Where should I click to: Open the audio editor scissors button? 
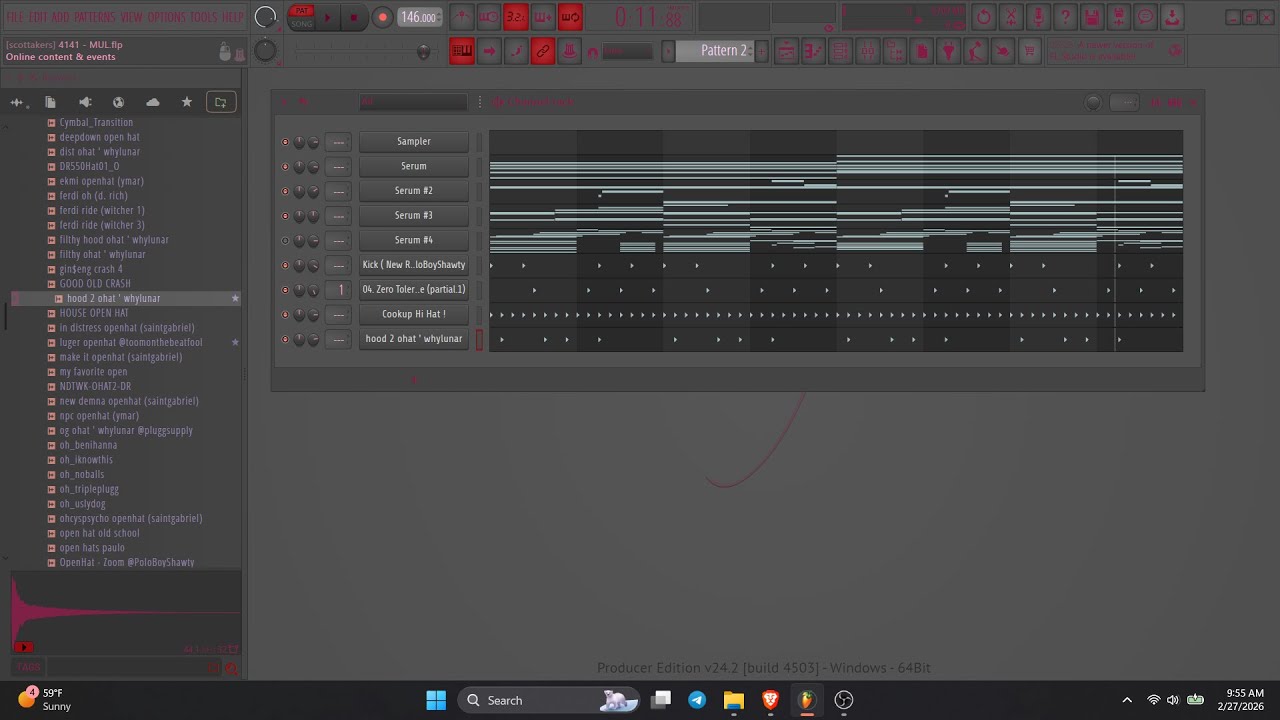point(1011,17)
